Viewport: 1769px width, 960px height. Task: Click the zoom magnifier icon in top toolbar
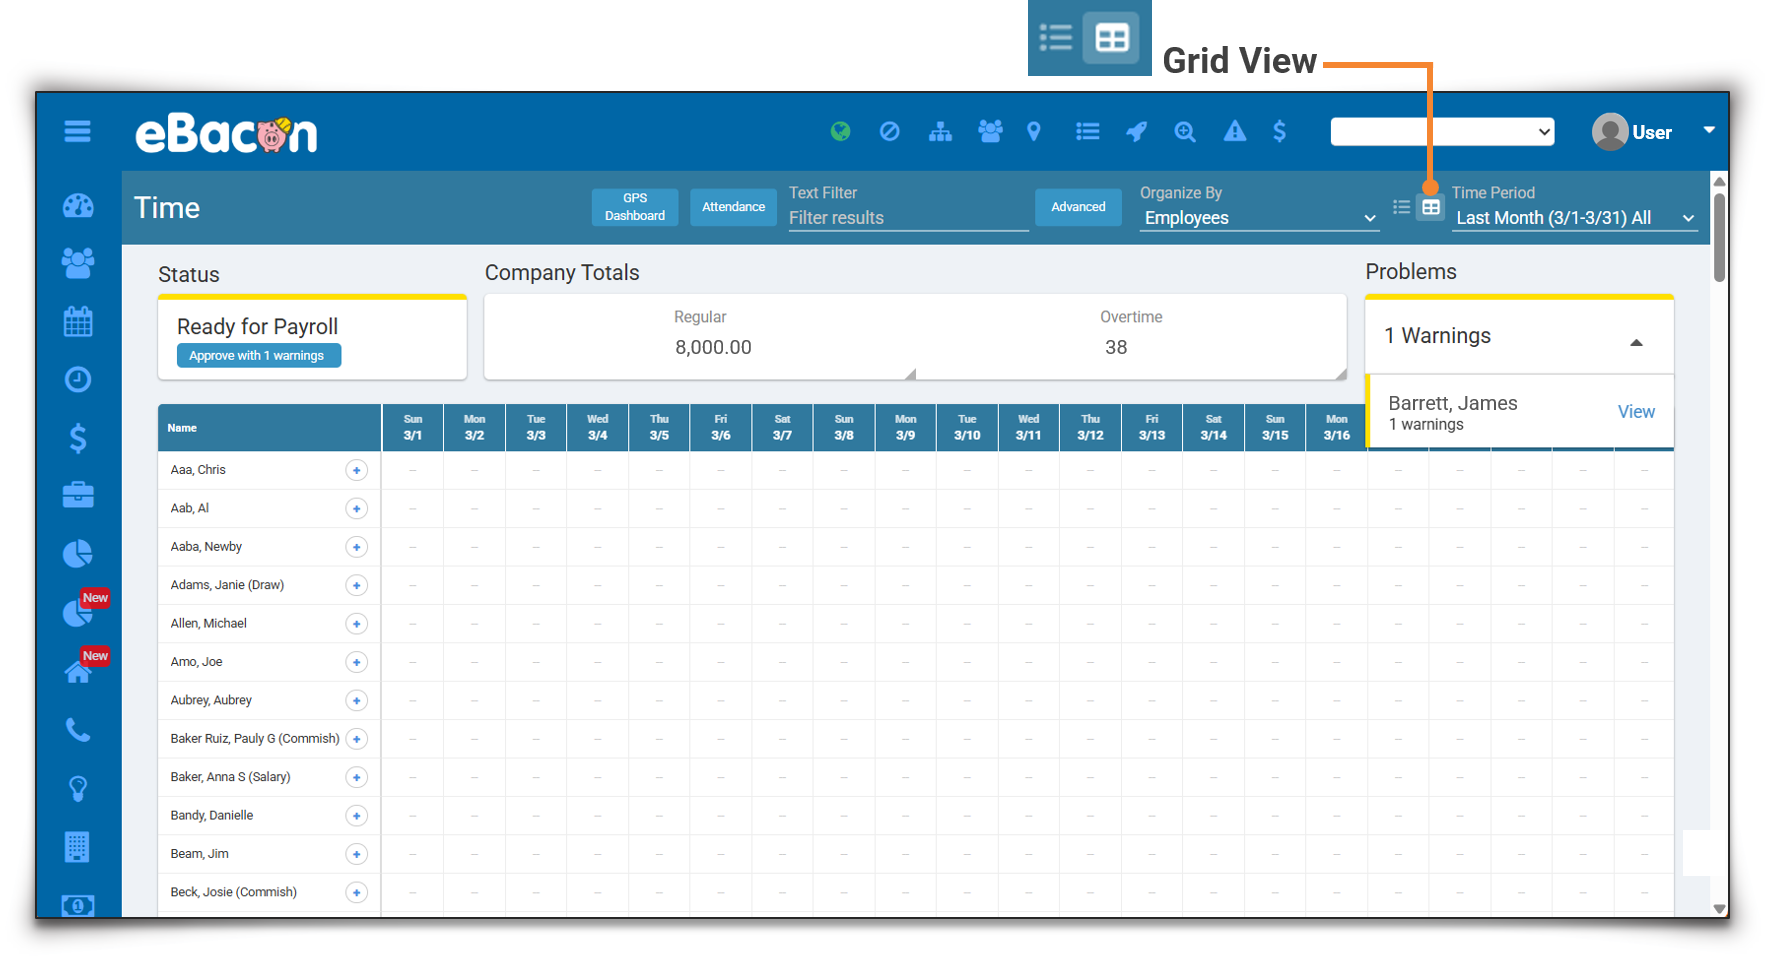1185,131
